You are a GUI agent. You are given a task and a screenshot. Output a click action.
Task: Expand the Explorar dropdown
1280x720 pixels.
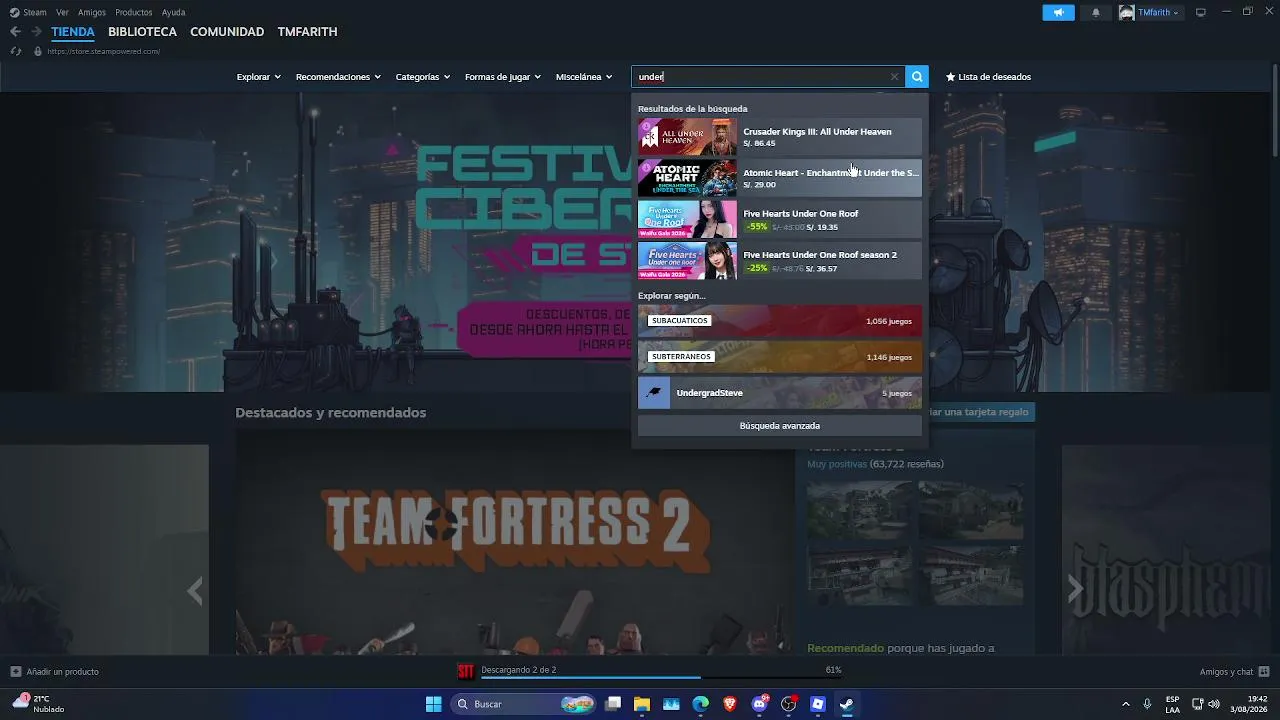tap(259, 77)
